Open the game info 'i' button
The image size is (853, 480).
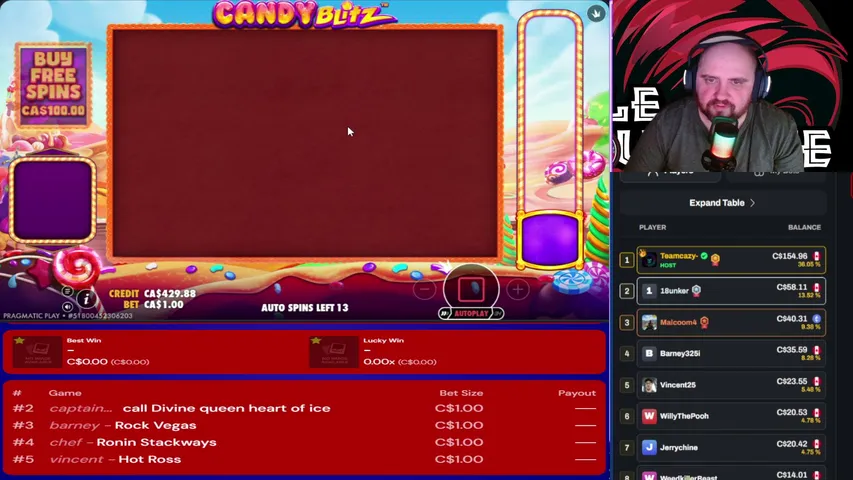86,298
